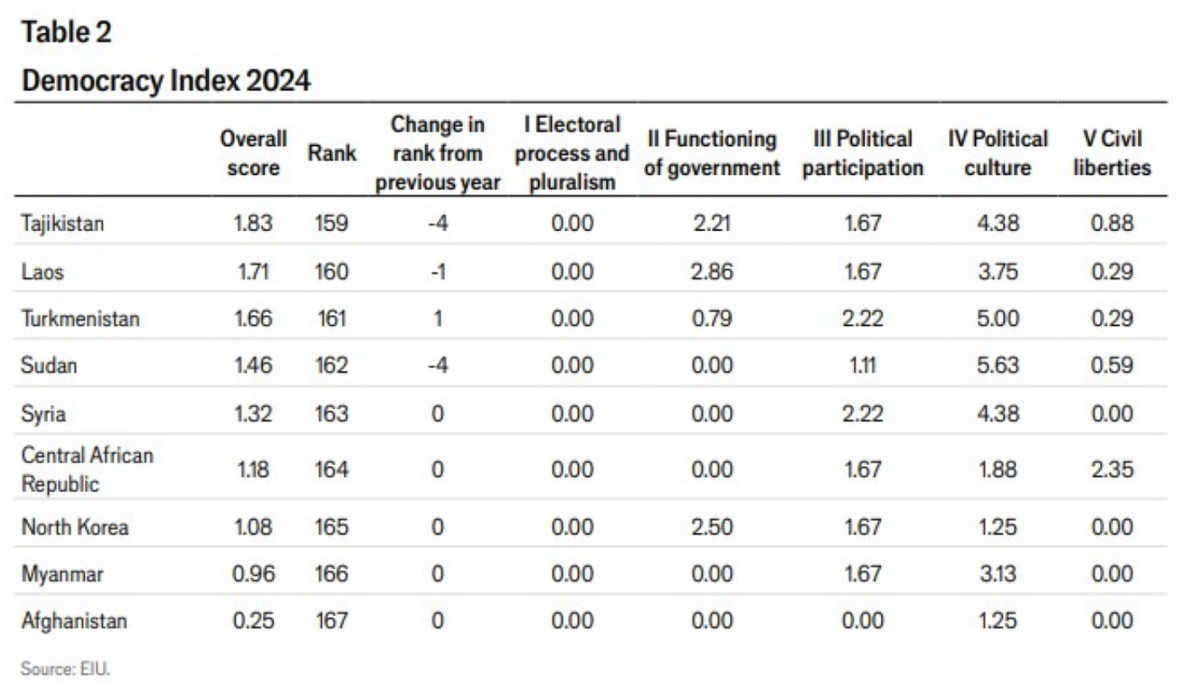Click the "Democracy Index 2024" title
The width and height of the screenshot is (1200, 691).
(x=166, y=82)
